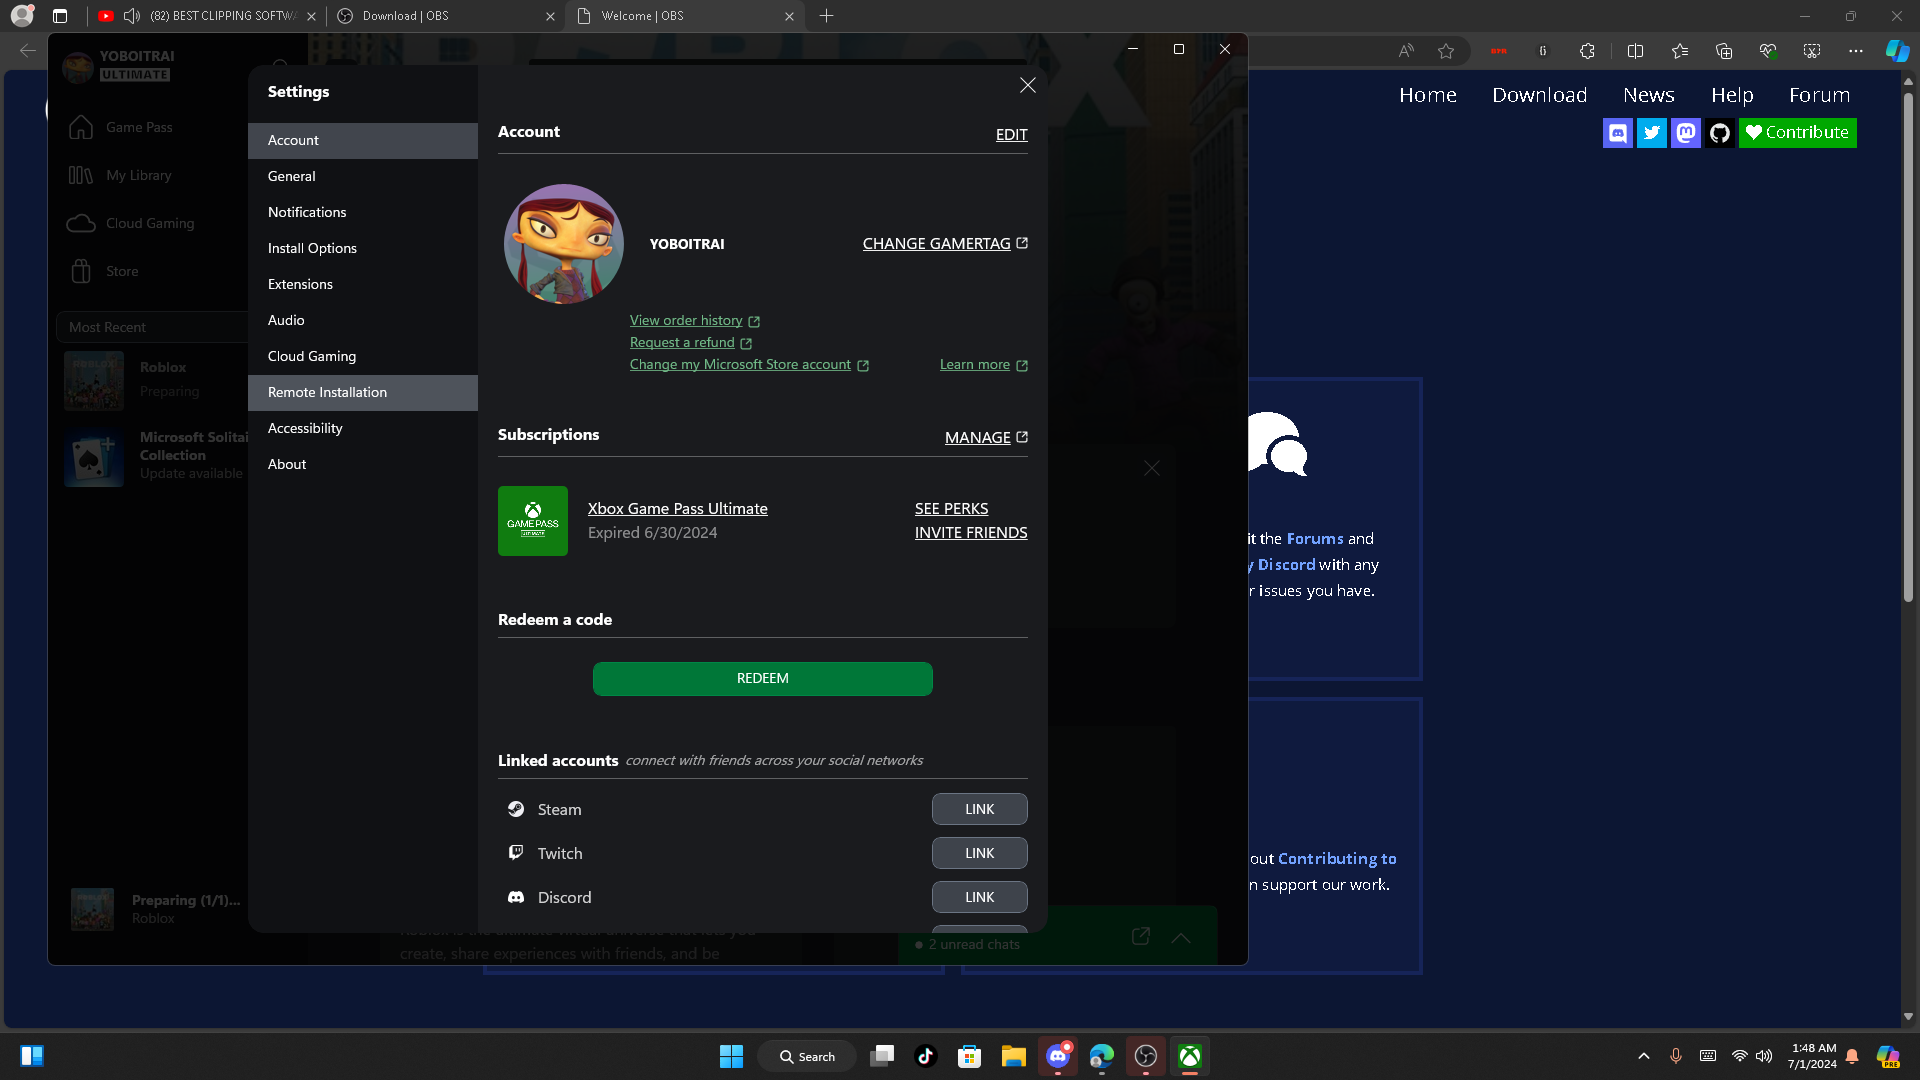
Task: Click the green REDEEM button
Action: click(x=763, y=679)
